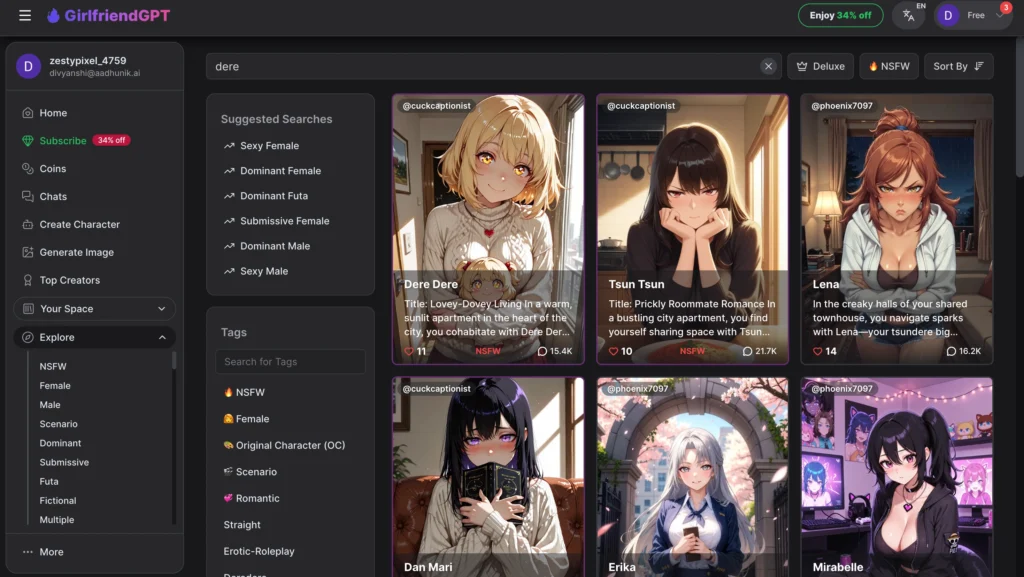Click the Explore list scrollbar

(174, 361)
